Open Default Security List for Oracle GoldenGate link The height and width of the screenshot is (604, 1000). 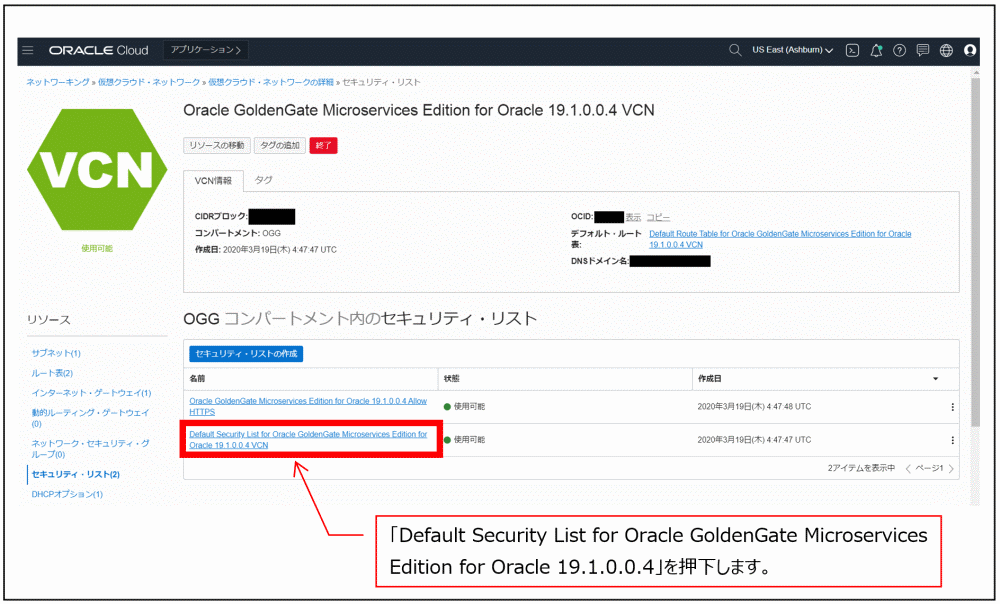click(x=307, y=440)
